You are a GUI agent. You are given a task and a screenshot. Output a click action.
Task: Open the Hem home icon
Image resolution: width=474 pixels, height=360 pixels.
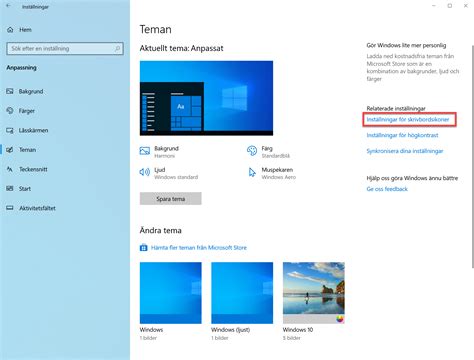click(10, 30)
